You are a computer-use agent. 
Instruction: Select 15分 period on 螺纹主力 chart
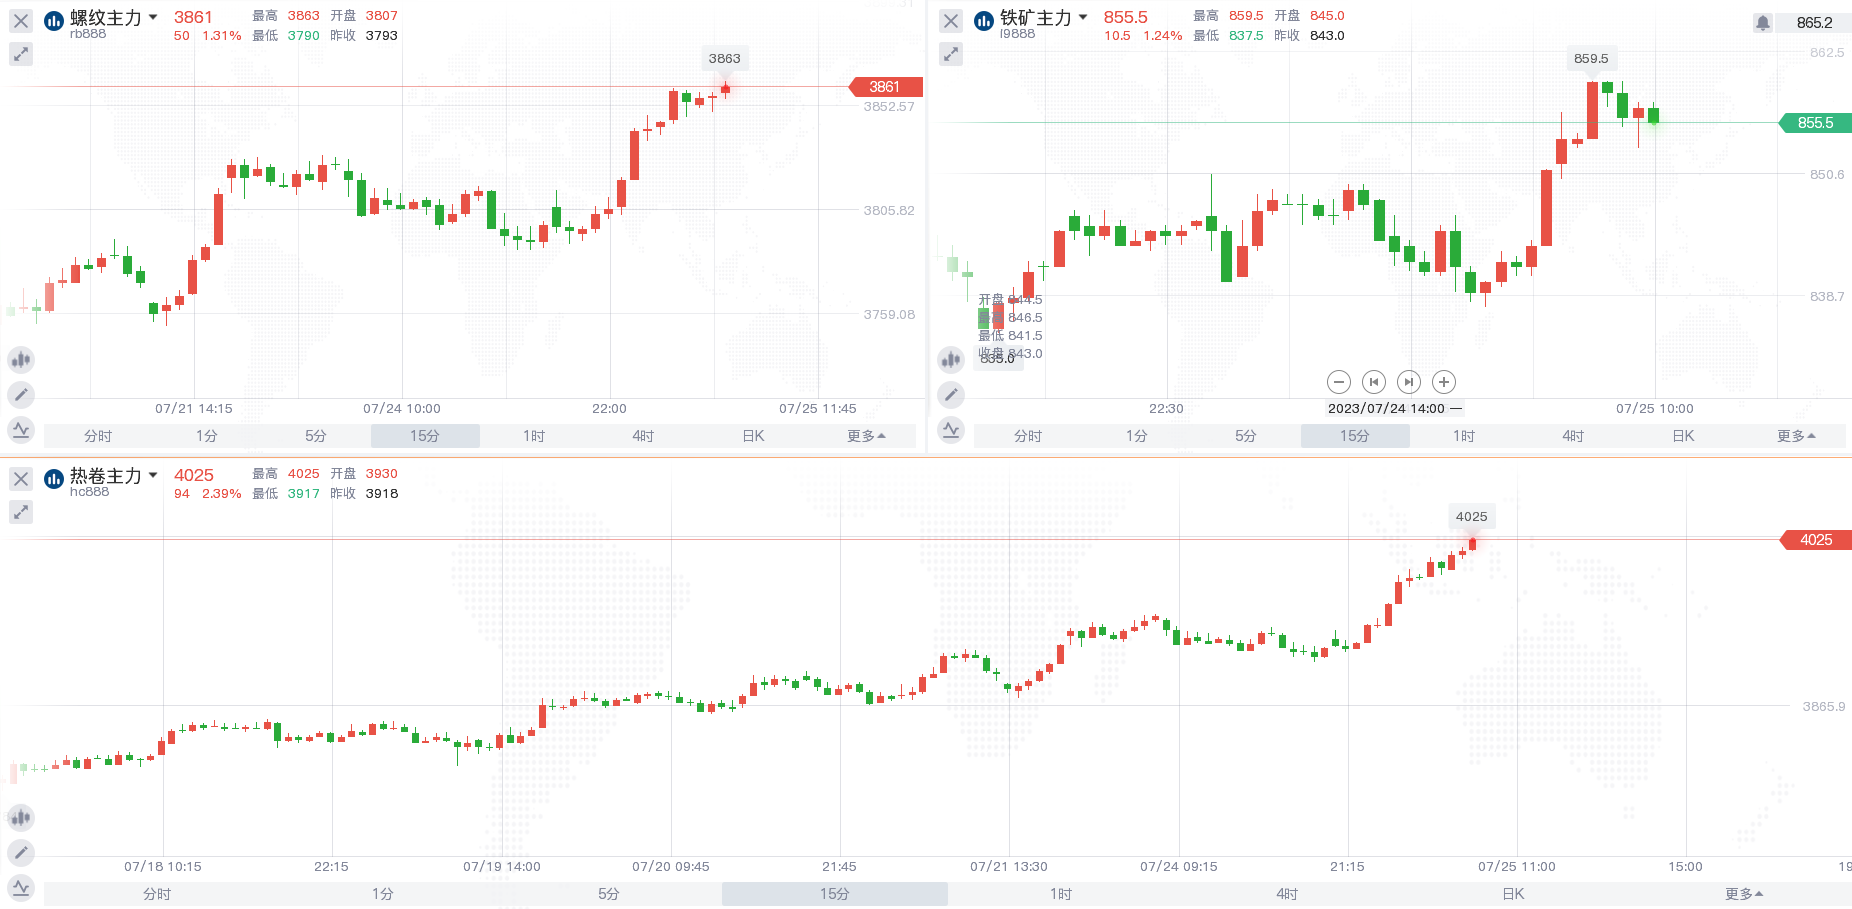point(425,436)
